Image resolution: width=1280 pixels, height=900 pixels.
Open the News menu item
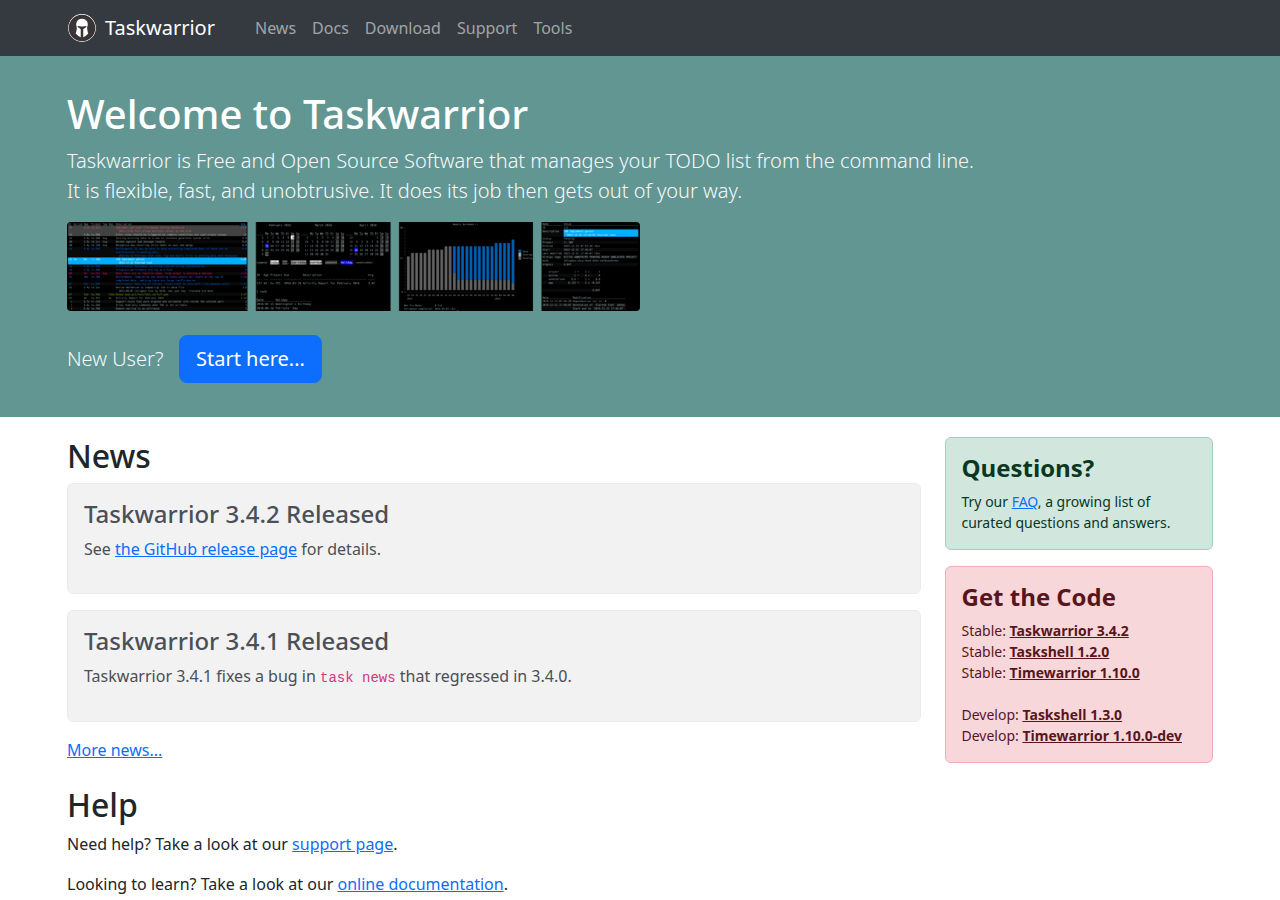(x=275, y=28)
